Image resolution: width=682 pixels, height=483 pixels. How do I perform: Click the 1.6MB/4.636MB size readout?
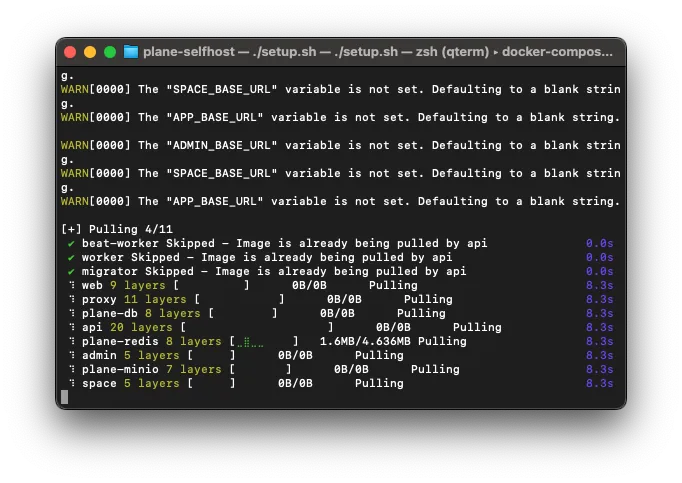pyautogui.click(x=364, y=341)
